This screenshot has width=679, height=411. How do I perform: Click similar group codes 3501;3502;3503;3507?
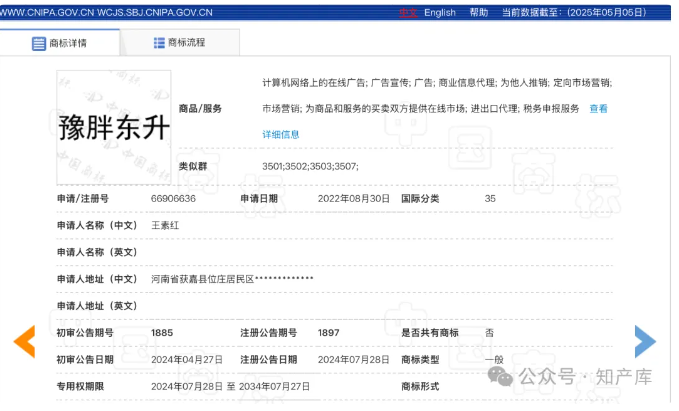[x=310, y=165]
